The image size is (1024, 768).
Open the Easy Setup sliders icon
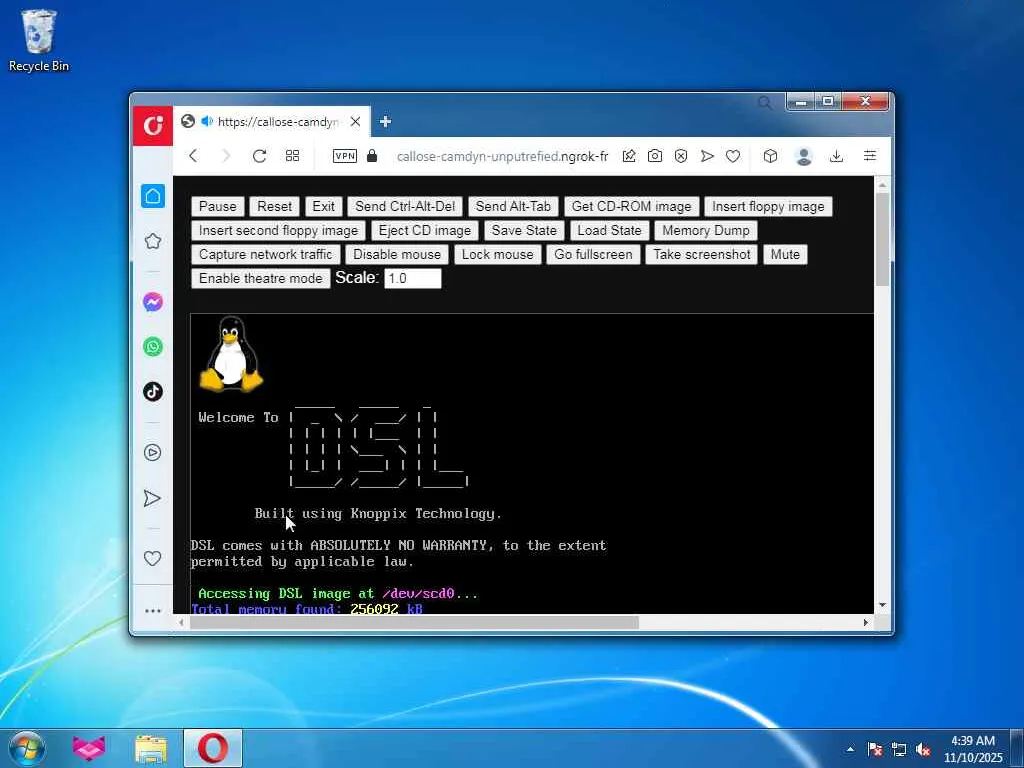tap(870, 155)
